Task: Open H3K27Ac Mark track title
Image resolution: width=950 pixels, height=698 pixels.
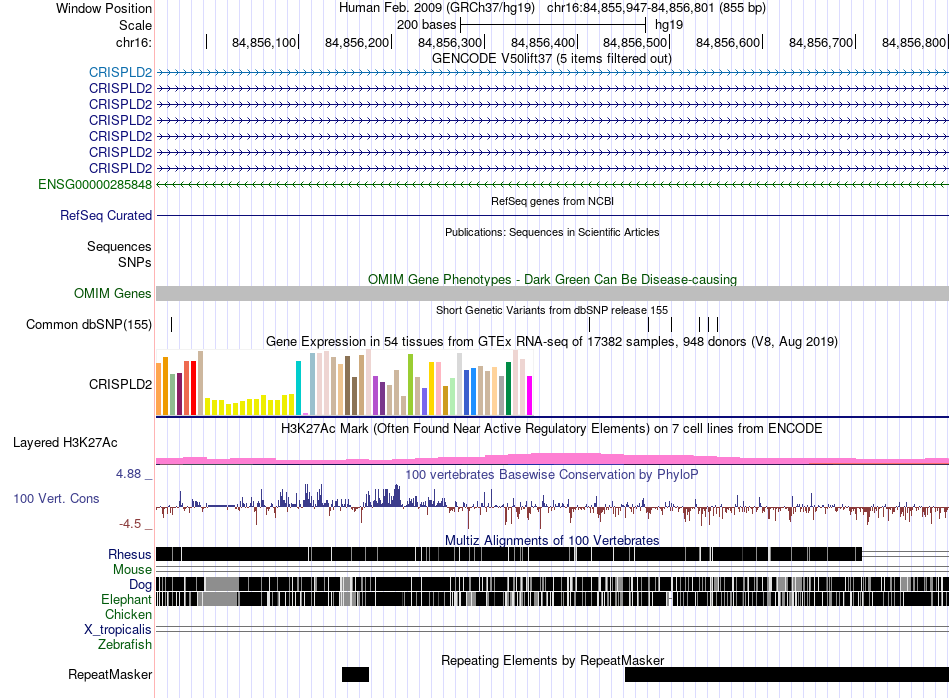Action: click(552, 429)
